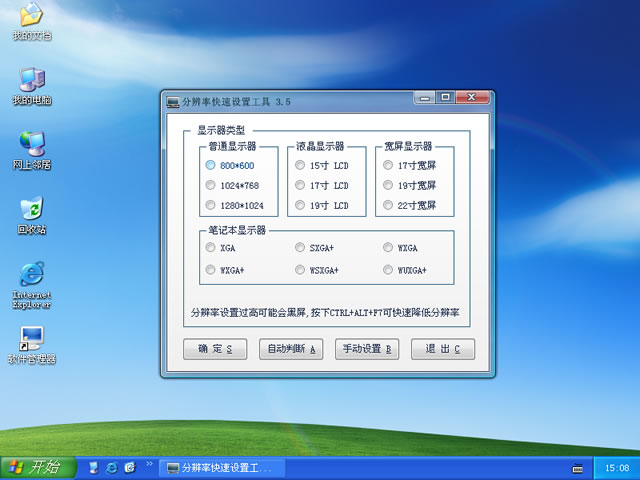This screenshot has width=640, height=480.
Task: Select the 19寸宽屏 option
Action: 409,185
